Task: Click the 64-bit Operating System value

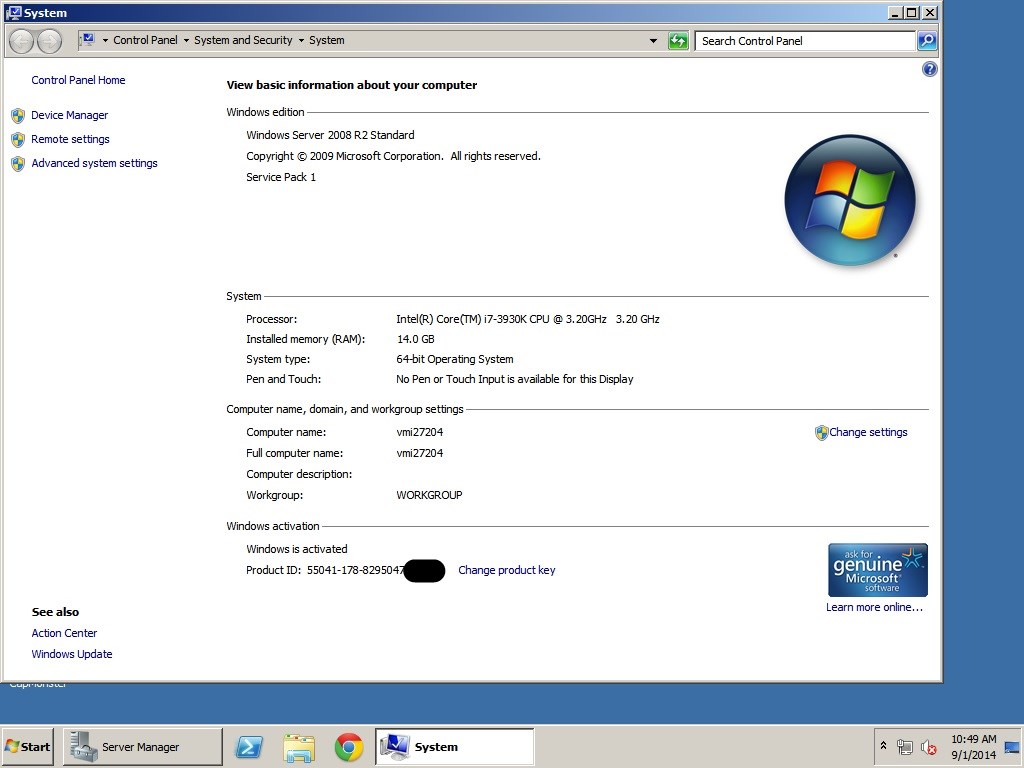Action: point(455,359)
